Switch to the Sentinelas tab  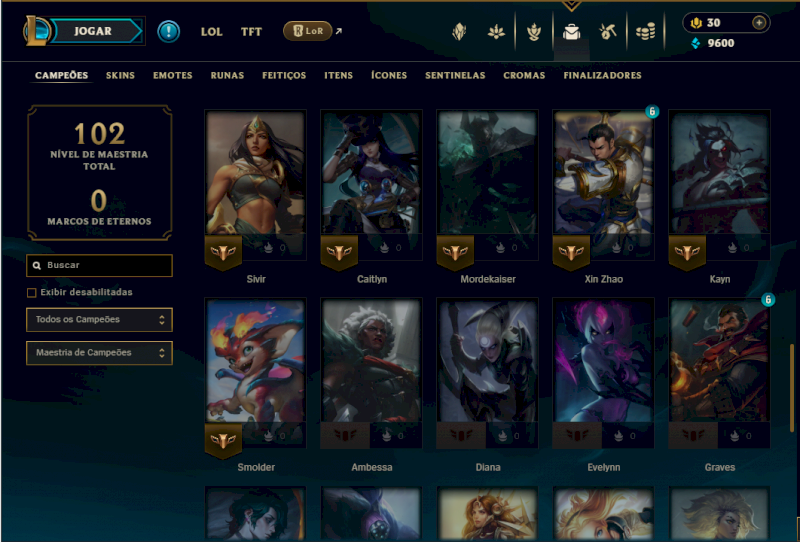pyautogui.click(x=455, y=75)
